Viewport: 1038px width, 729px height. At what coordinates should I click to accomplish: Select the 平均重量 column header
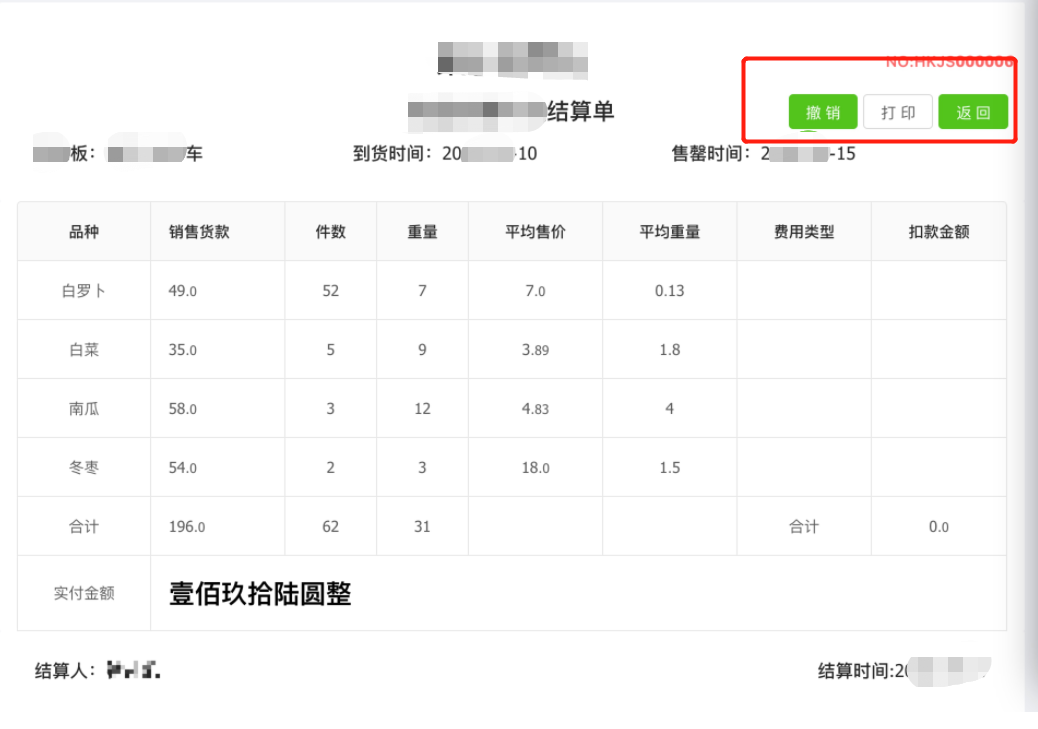click(x=670, y=232)
